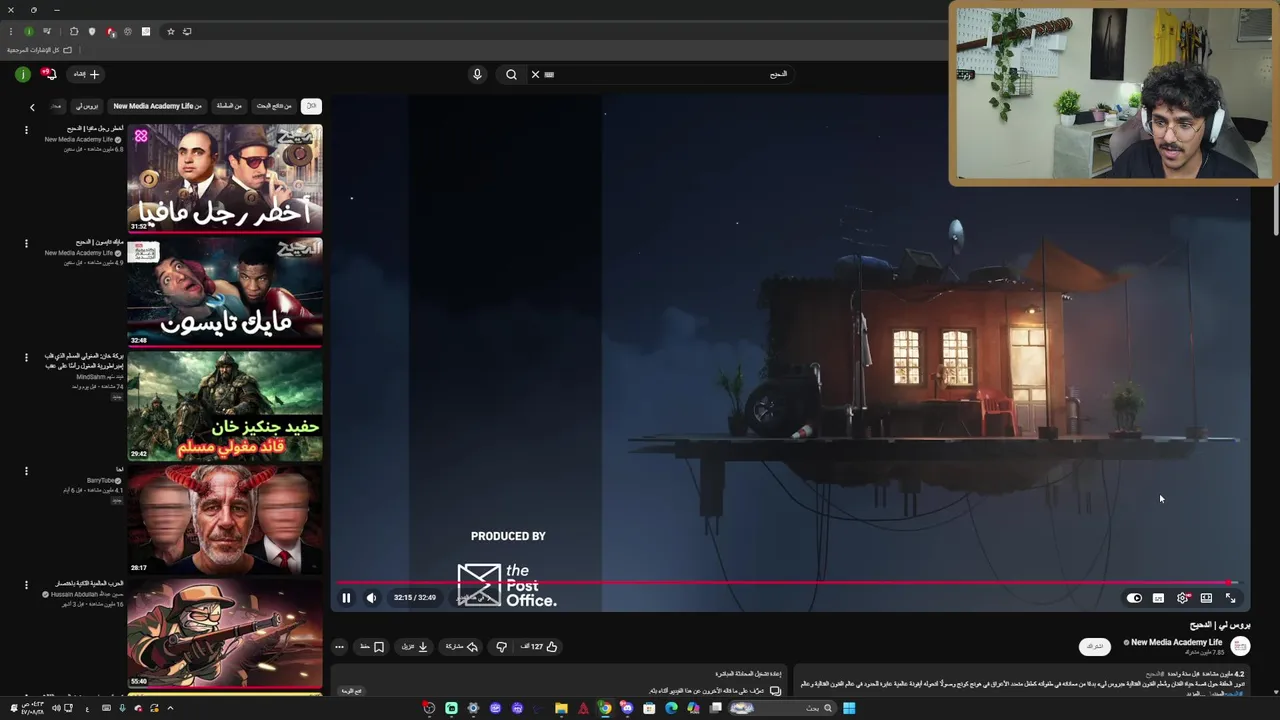Open the live chat replay icon
The height and width of the screenshot is (720, 1280).
coord(775,691)
